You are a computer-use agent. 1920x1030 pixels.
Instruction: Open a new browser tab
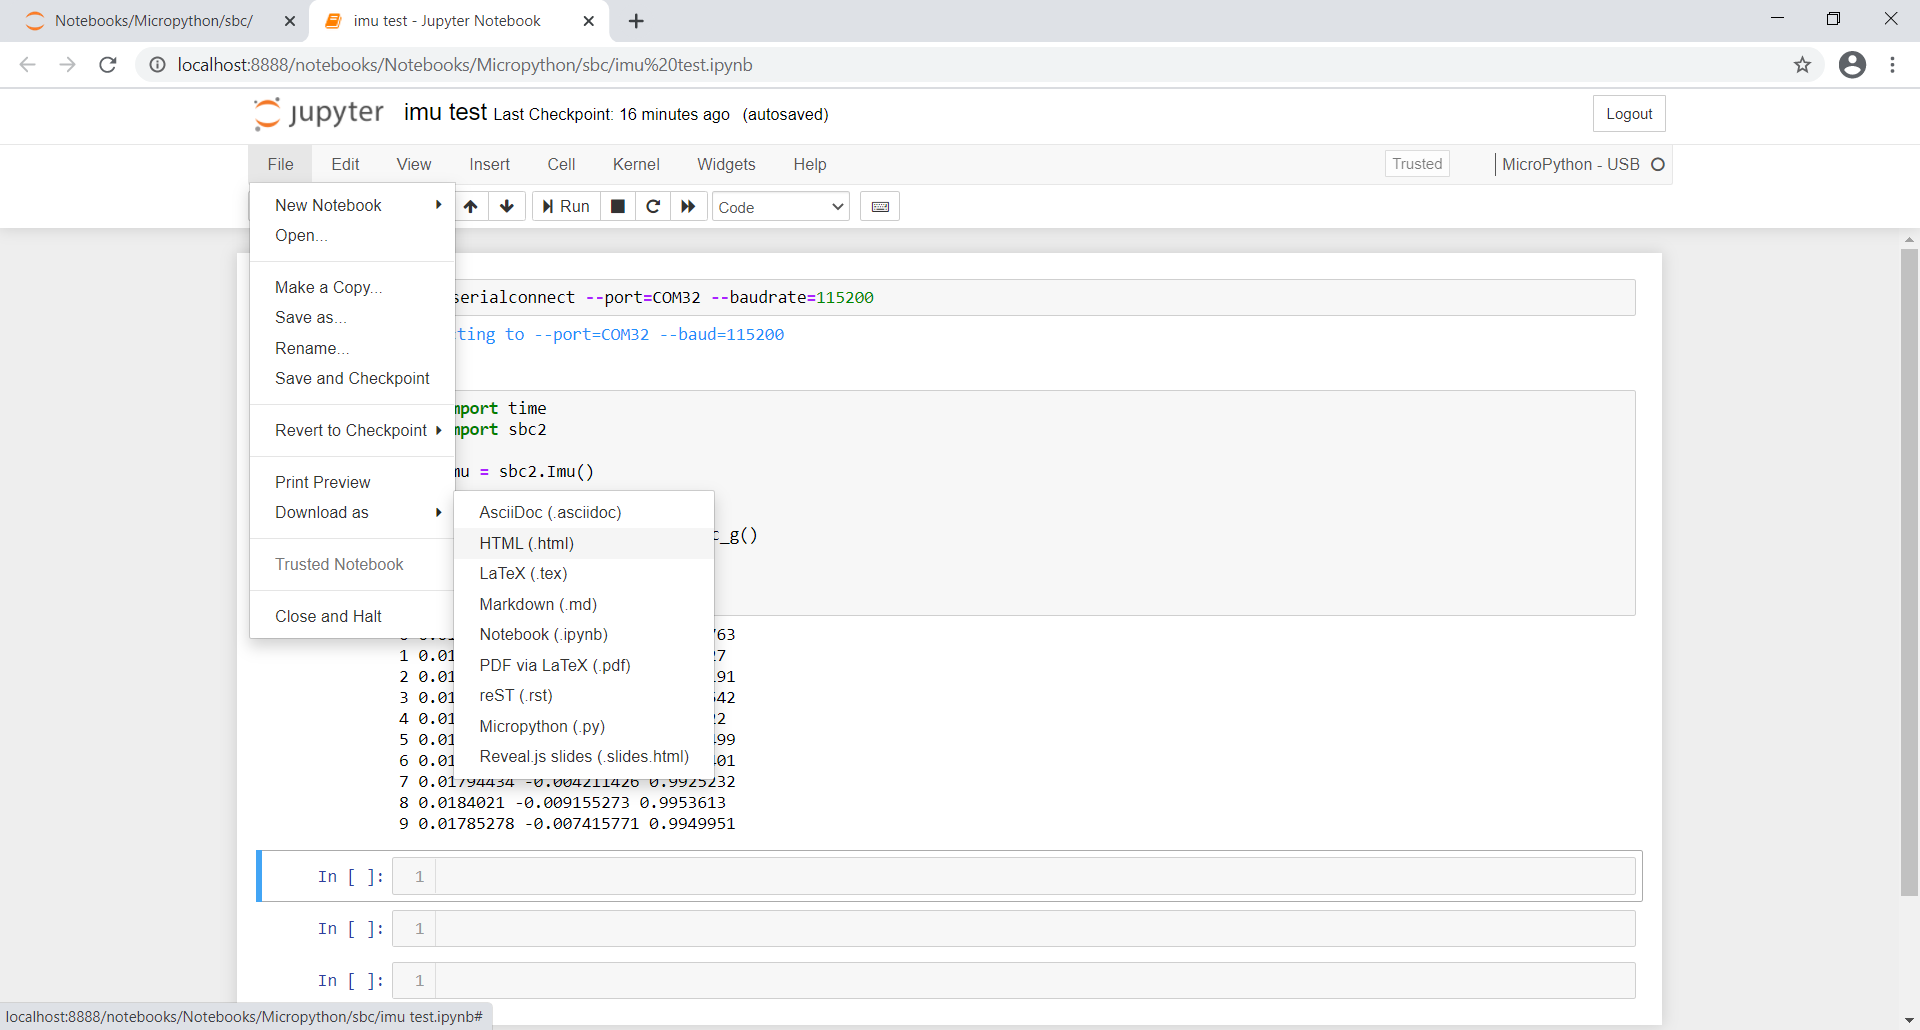[x=636, y=21]
